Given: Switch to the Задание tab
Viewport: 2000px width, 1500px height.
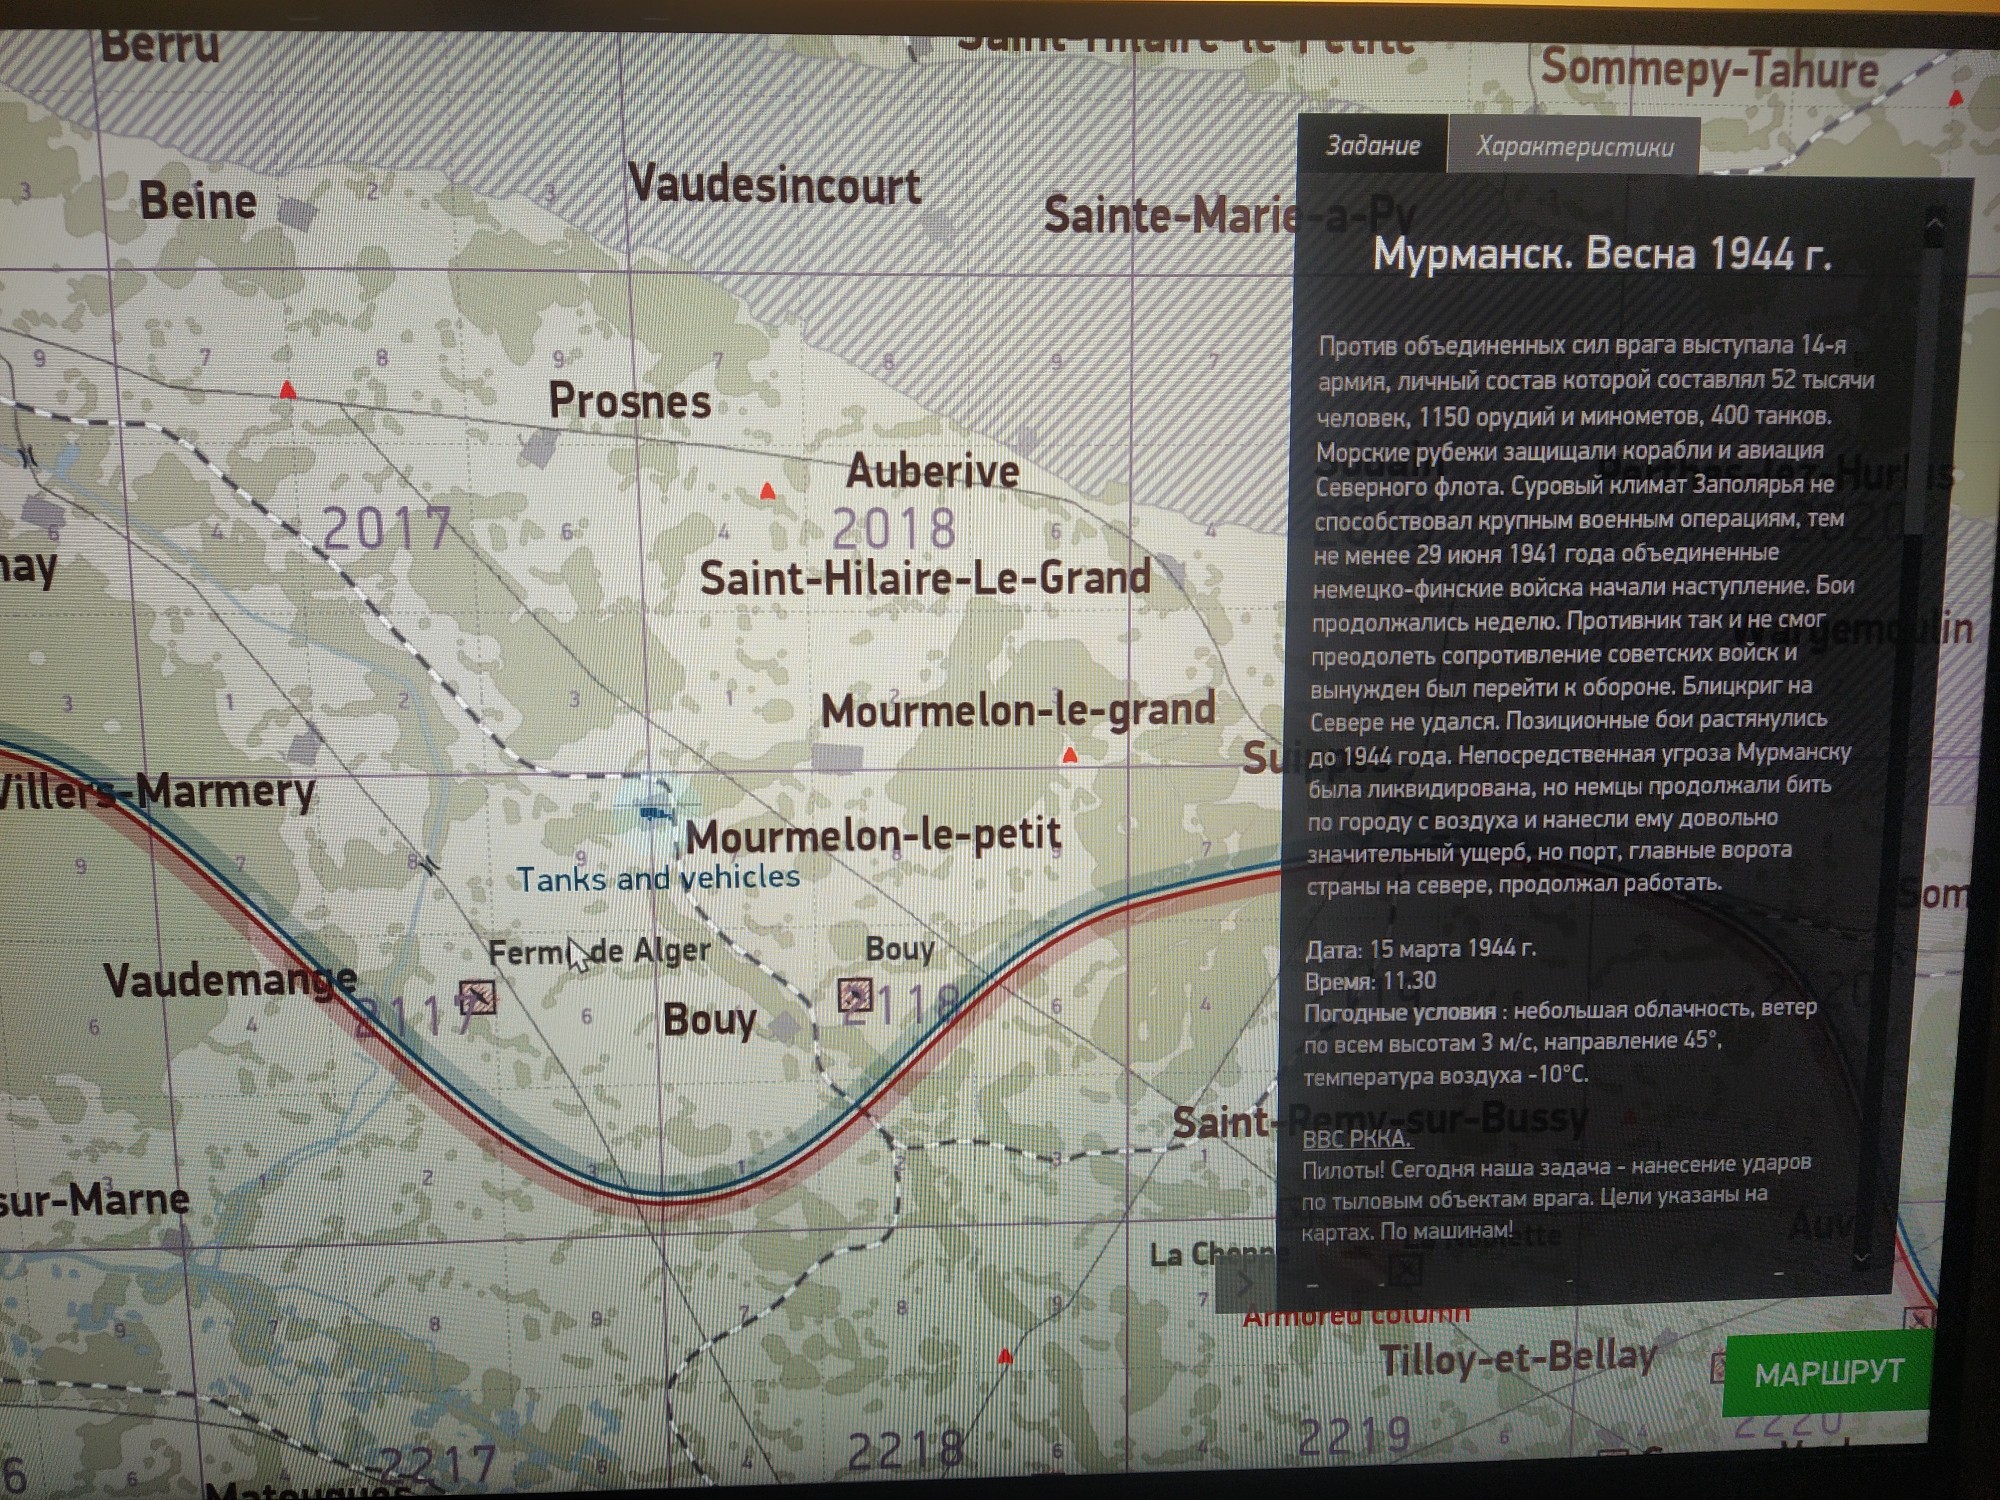Looking at the screenshot, I should coord(1373,145).
